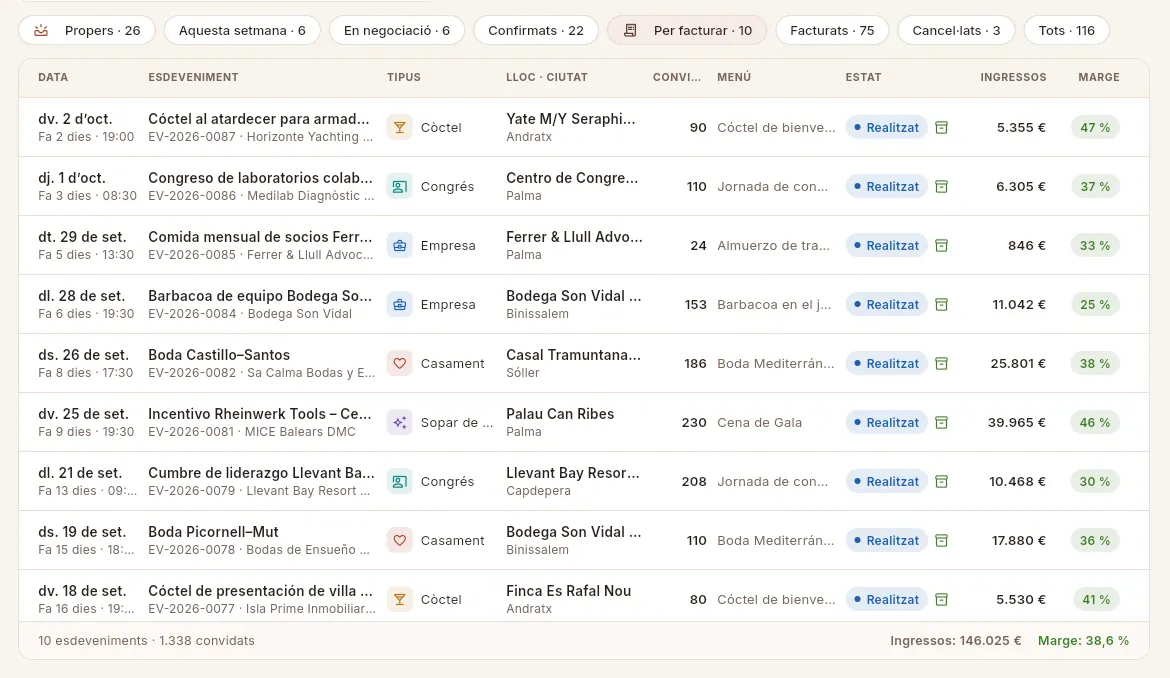Show Confirmats events

click(x=536, y=31)
